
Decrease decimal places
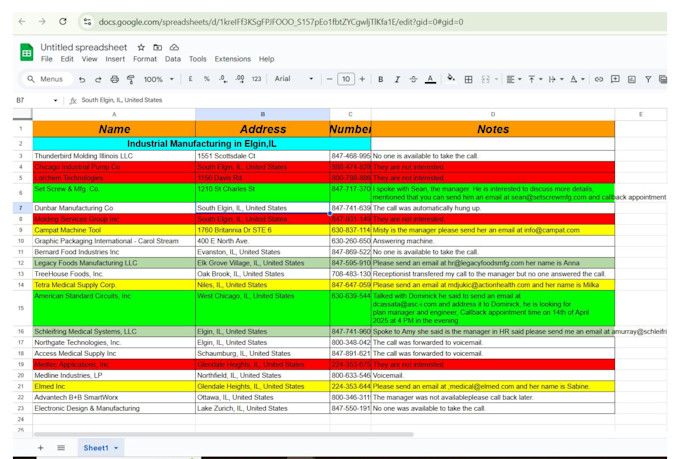(223, 79)
